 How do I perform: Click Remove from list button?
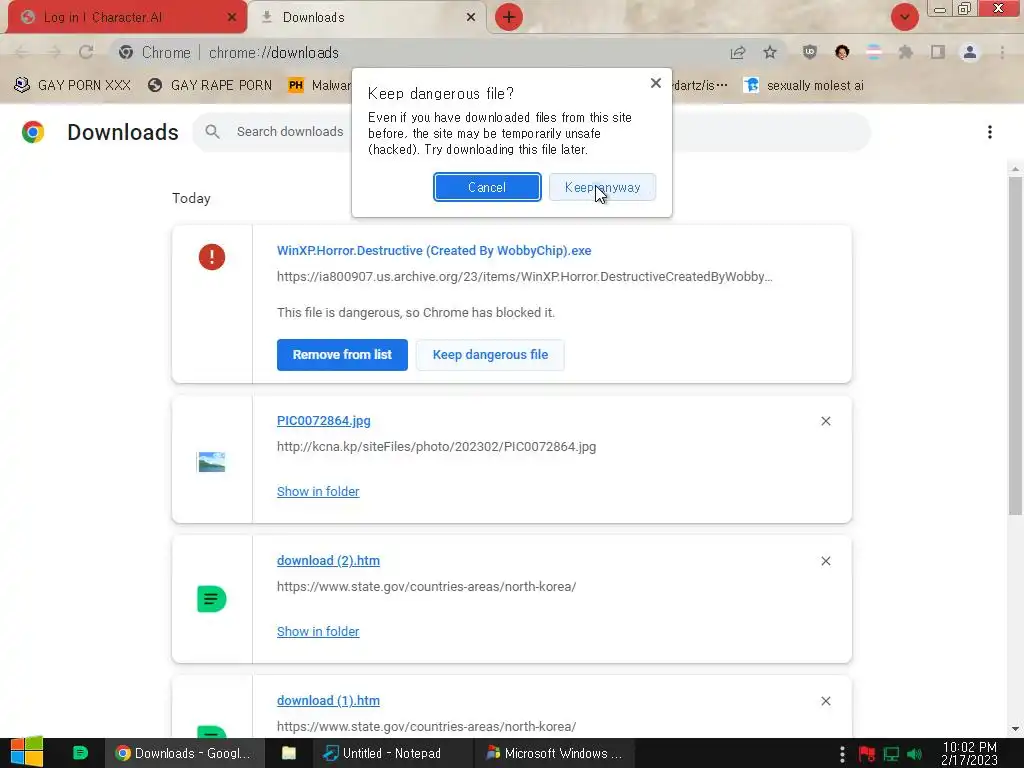(x=342, y=355)
